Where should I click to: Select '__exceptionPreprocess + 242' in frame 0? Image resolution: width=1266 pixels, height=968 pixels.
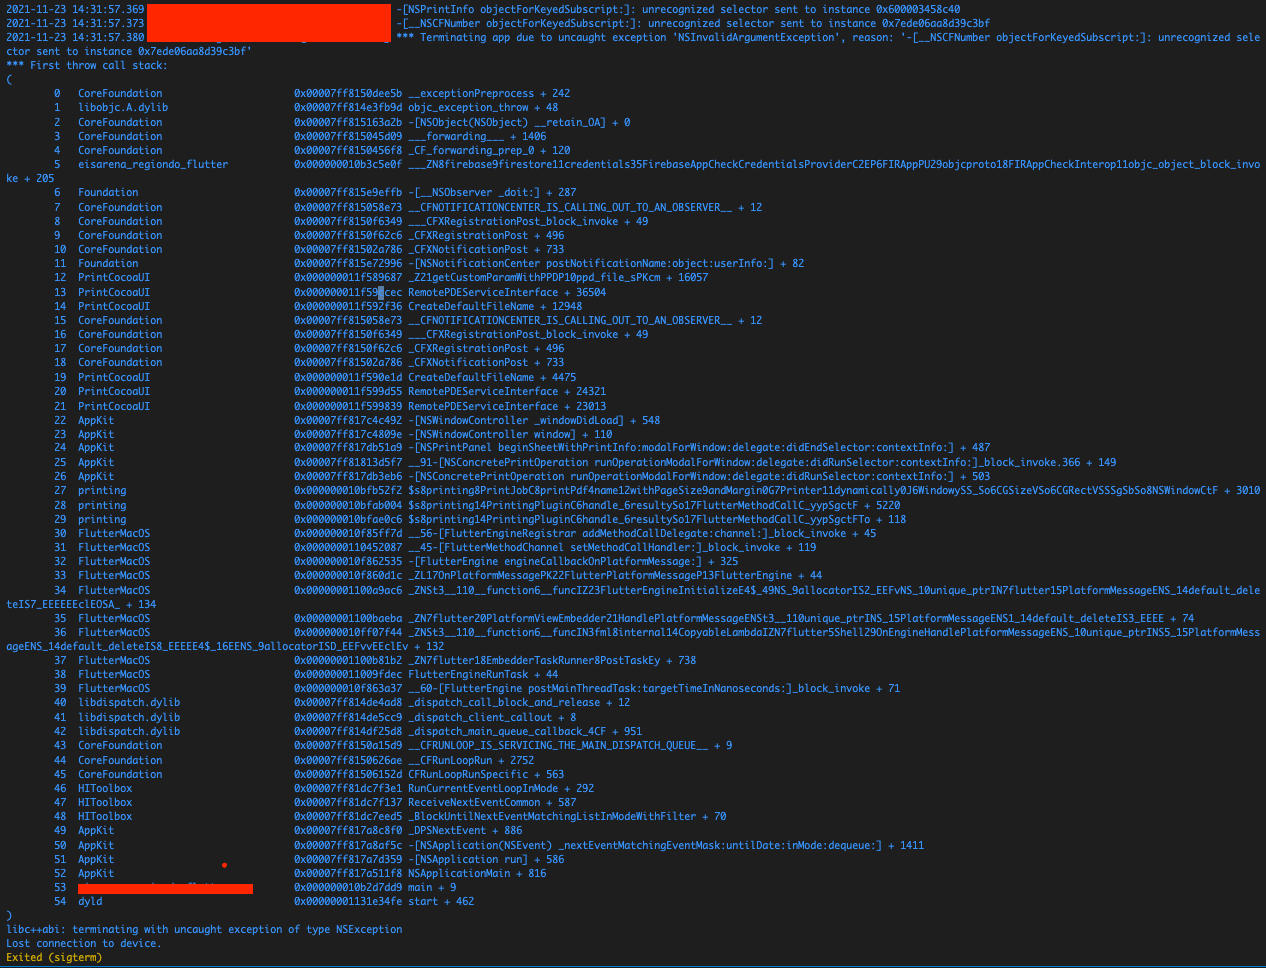(489, 93)
